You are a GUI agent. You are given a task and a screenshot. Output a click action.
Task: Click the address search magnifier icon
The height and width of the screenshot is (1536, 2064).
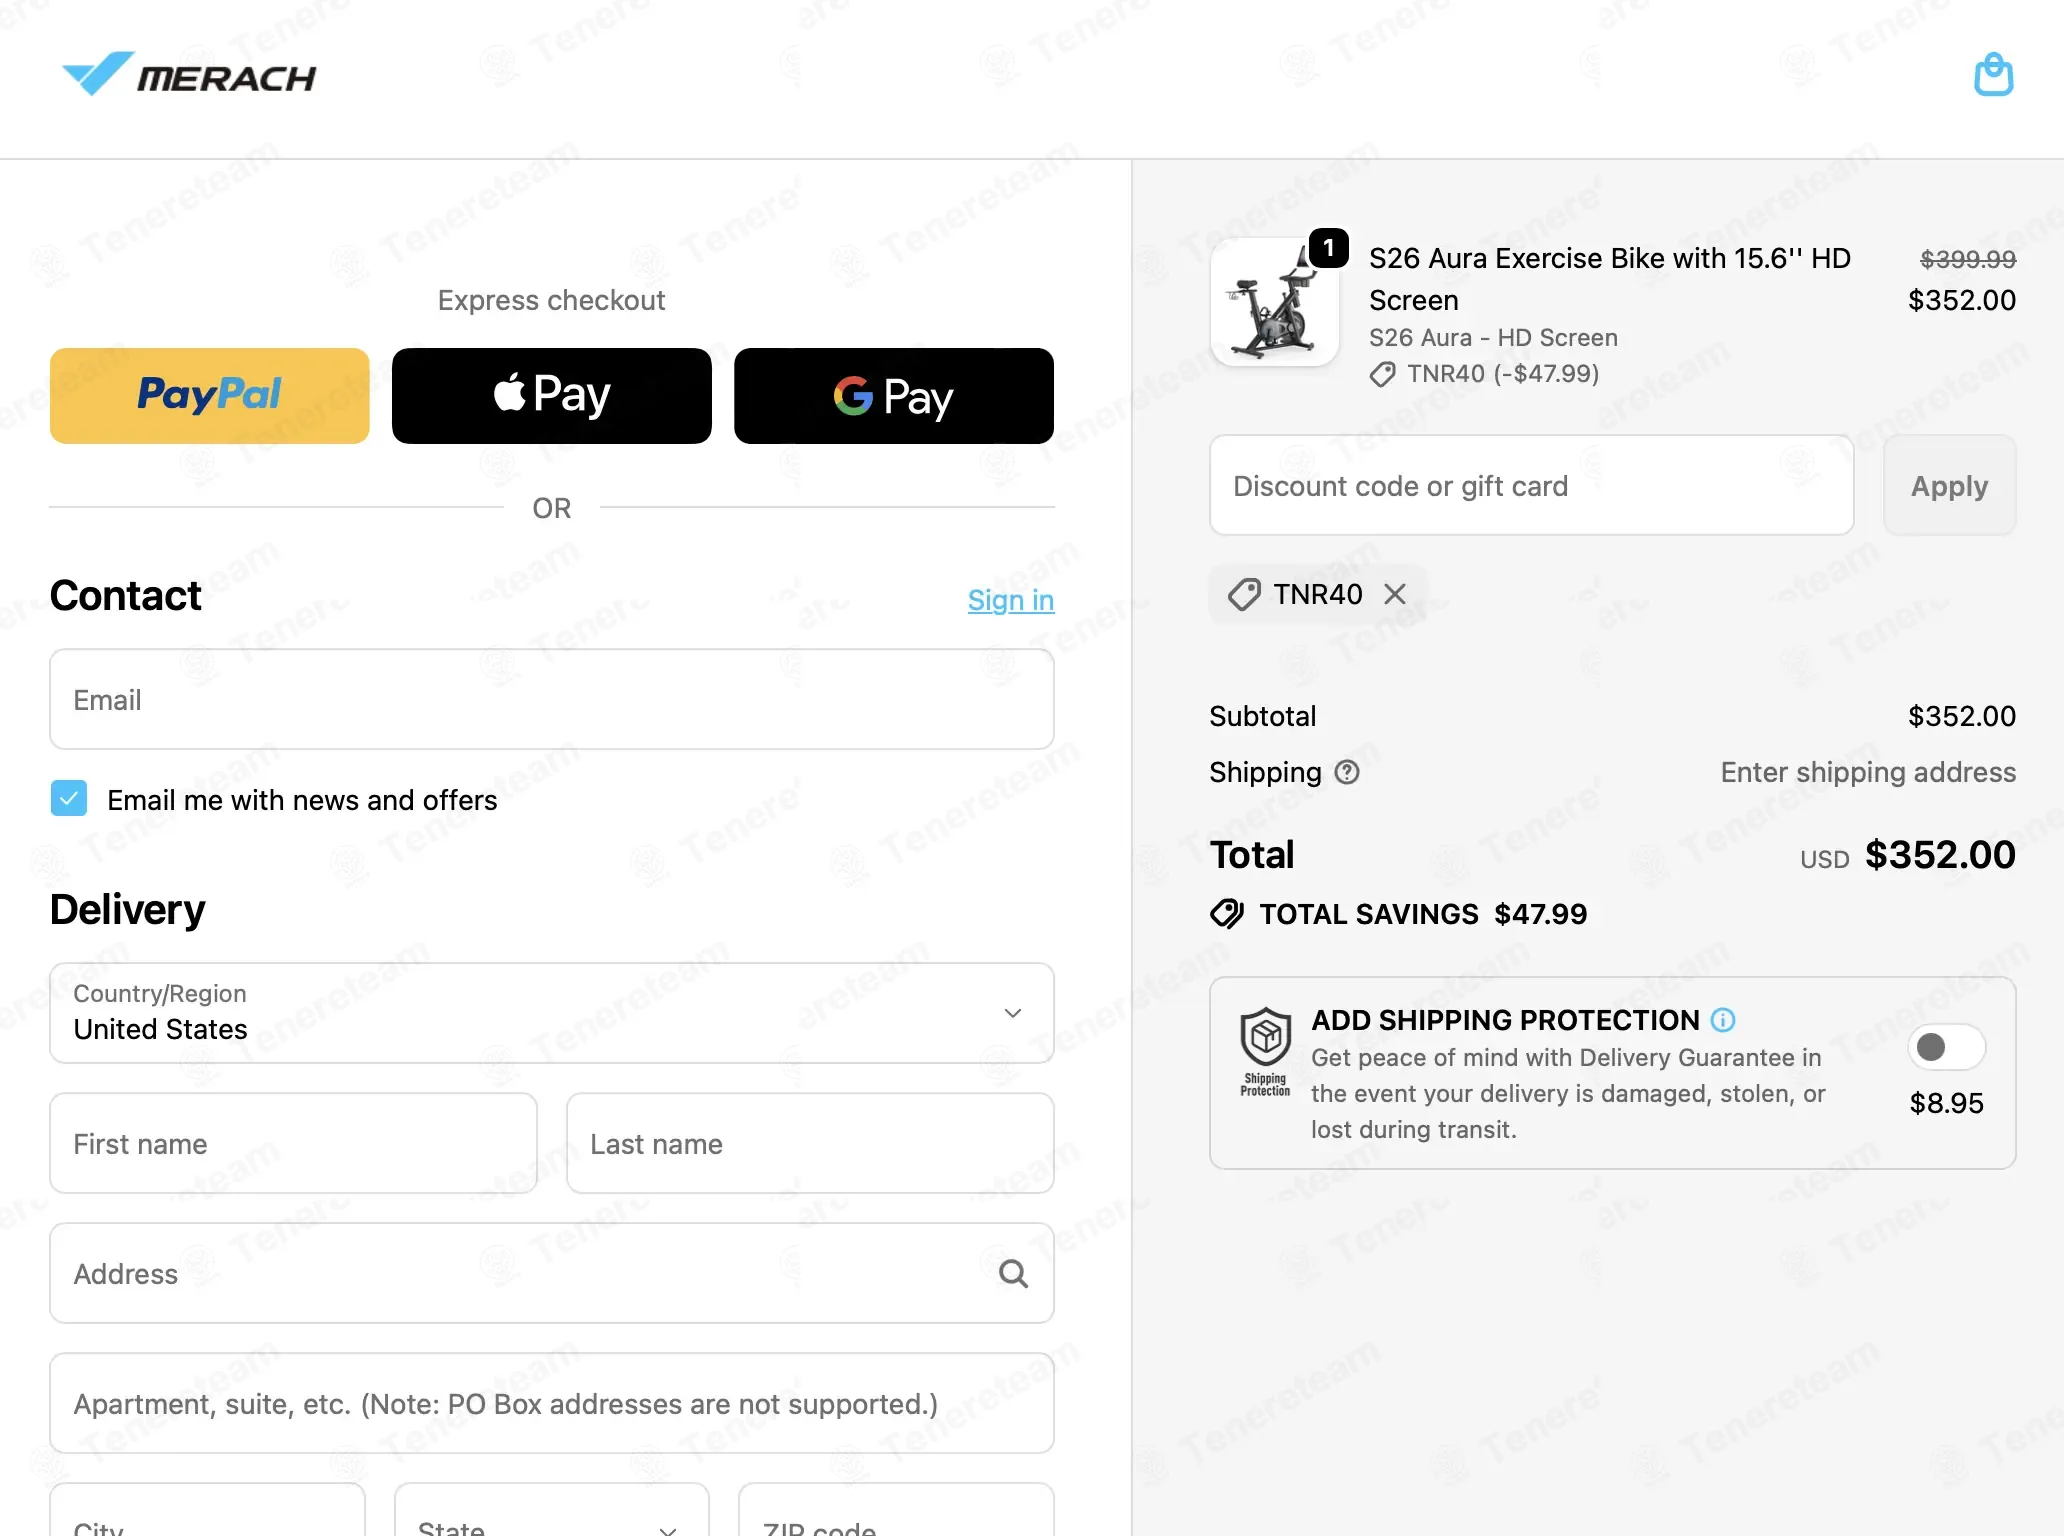1013,1273
